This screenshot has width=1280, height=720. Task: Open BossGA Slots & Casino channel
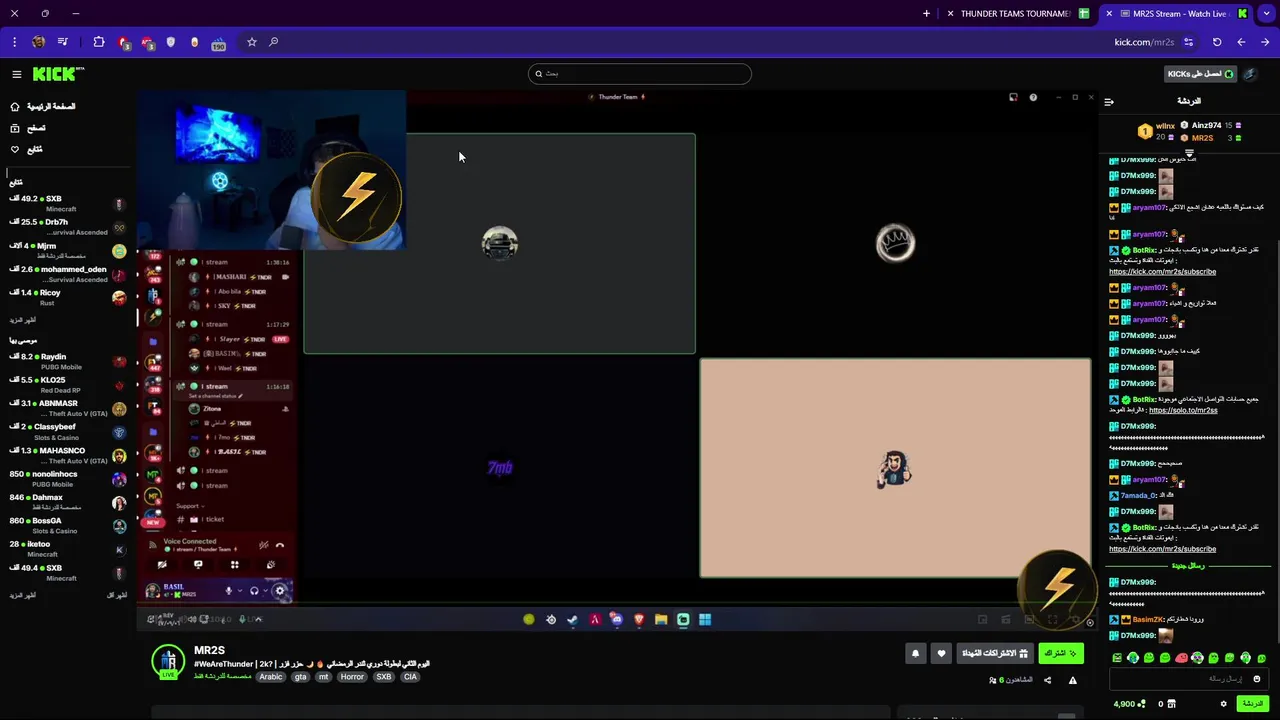(67, 525)
